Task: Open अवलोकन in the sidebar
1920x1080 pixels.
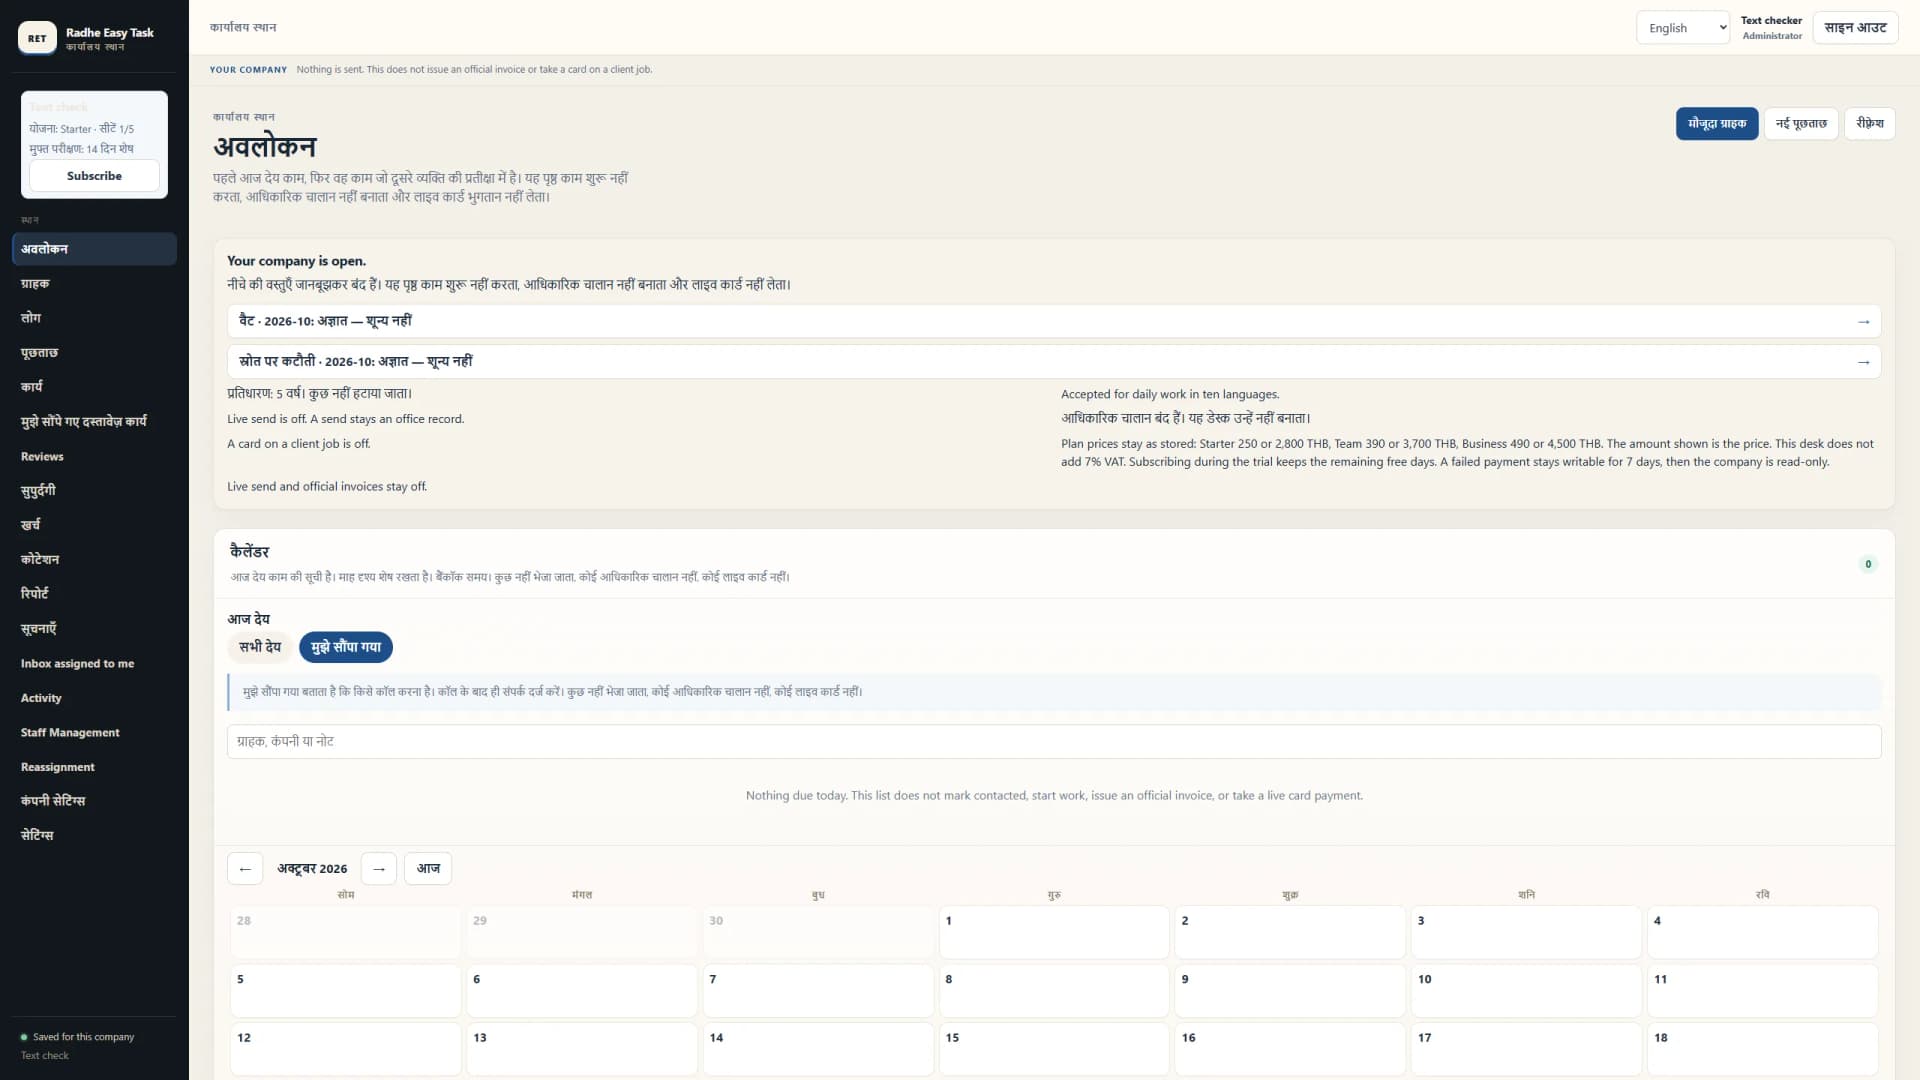Action: click(94, 249)
